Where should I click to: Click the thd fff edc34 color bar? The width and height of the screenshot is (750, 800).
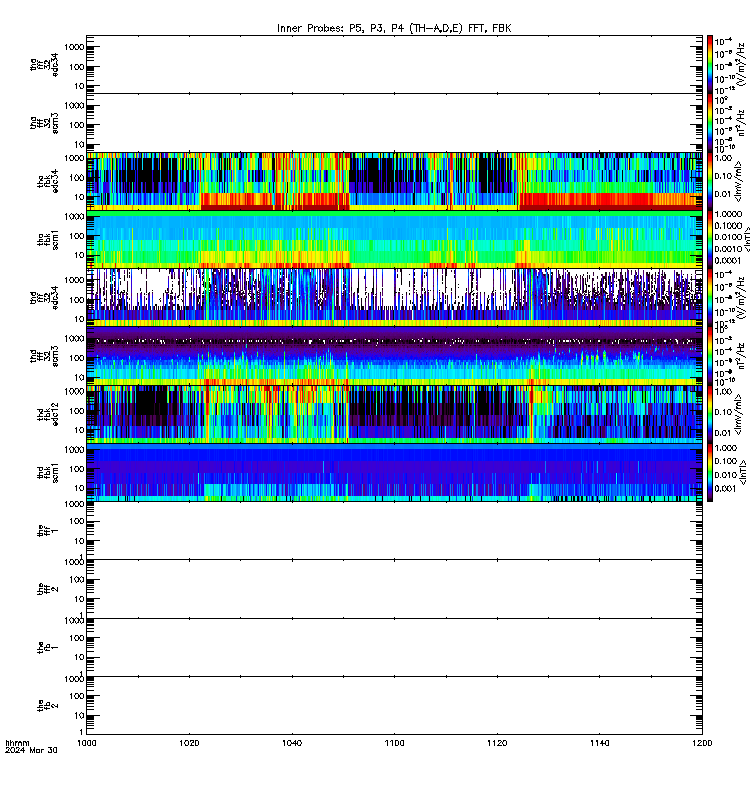710,298
